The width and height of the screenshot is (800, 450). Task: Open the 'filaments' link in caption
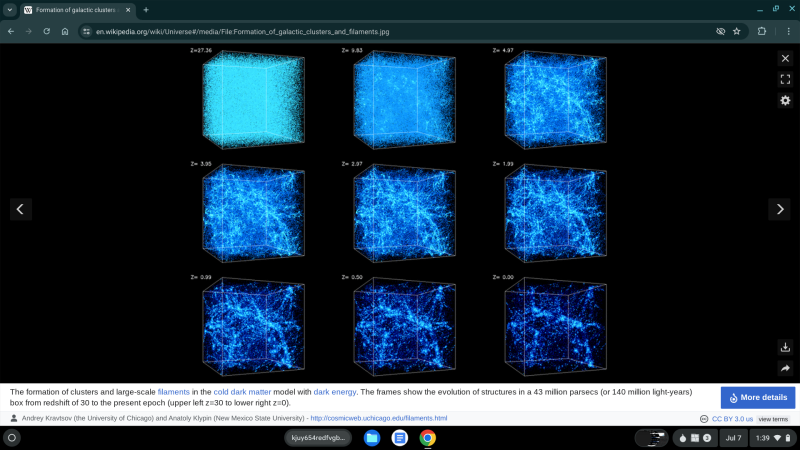[x=173, y=392]
